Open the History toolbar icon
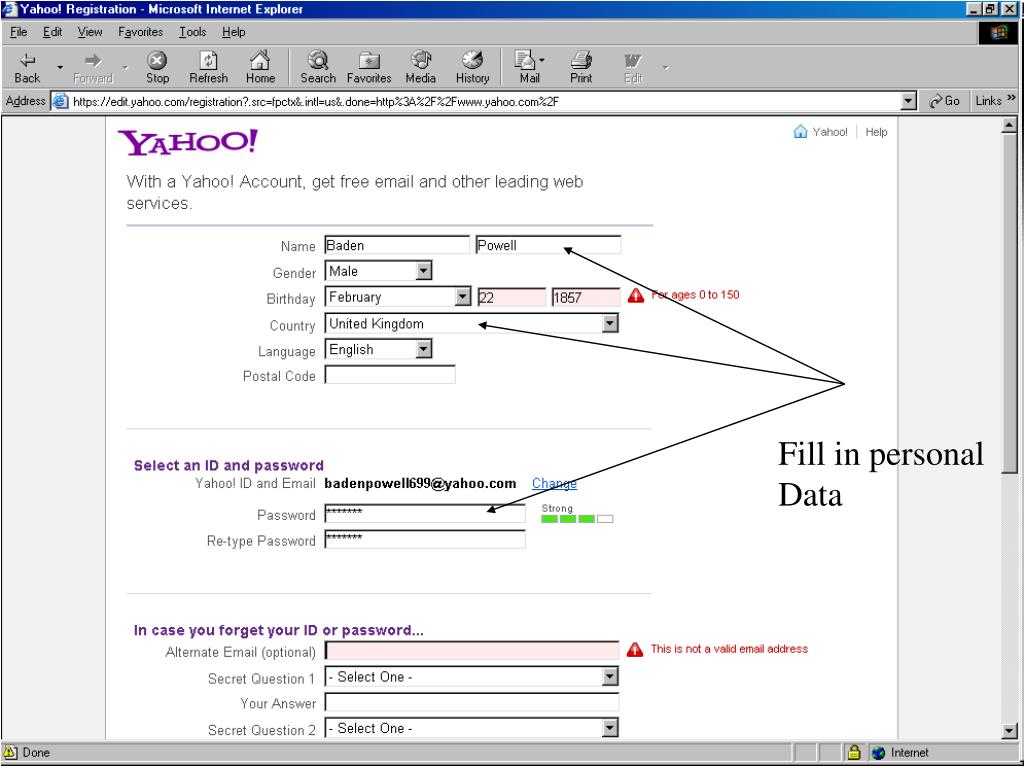The height and width of the screenshot is (768, 1024). 472,68
